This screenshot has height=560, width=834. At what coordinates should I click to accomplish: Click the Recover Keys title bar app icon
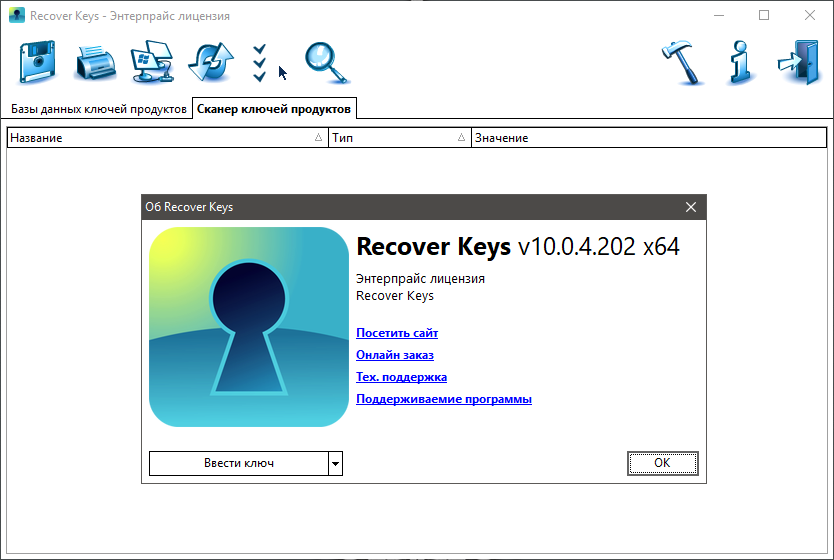click(x=17, y=15)
